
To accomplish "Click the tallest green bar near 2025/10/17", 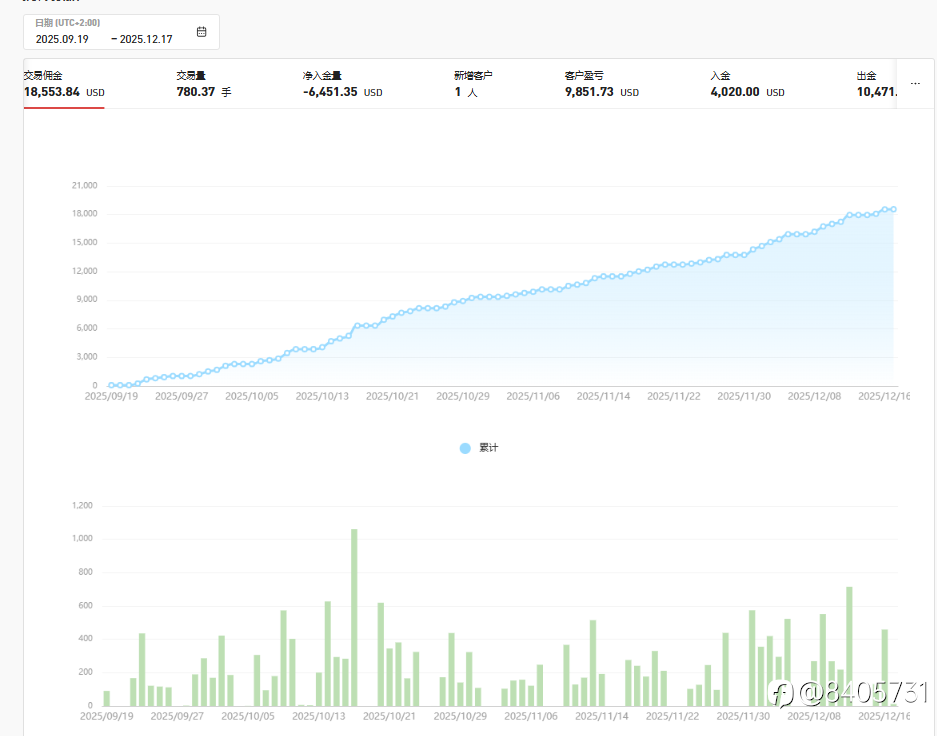I will 354,617.
